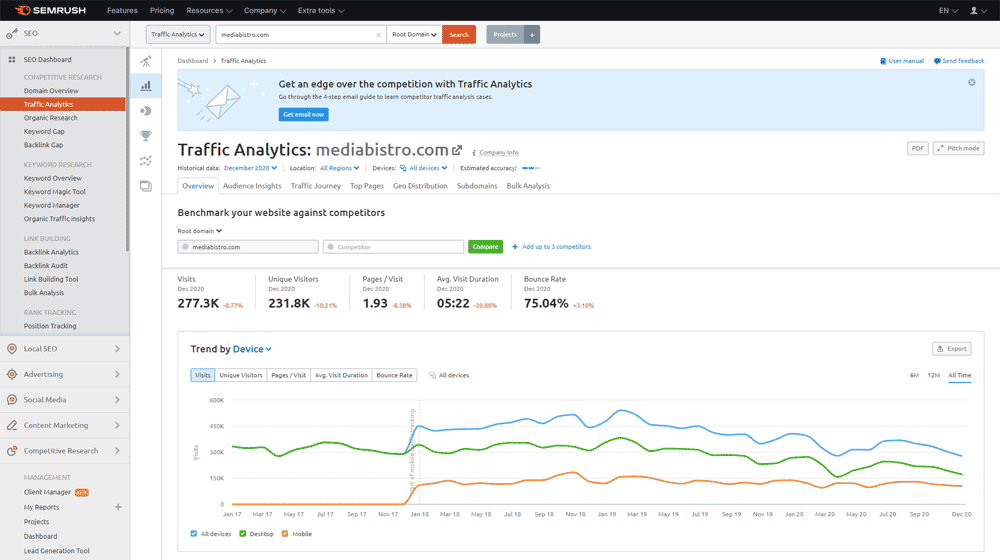The image size is (1000, 560).
Task: Open the EN language dropdown
Action: pyautogui.click(x=948, y=10)
